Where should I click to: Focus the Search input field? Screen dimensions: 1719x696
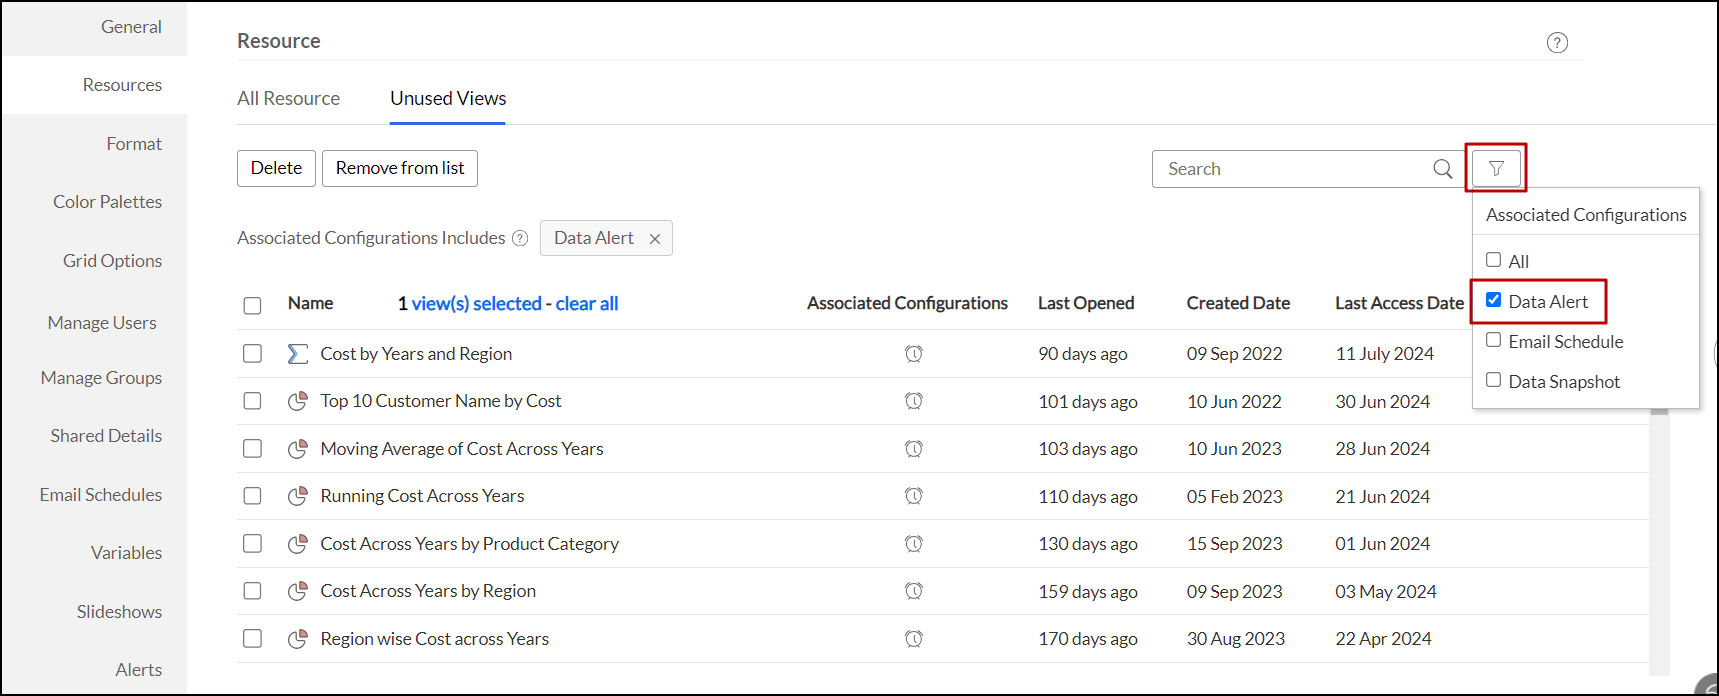click(x=1290, y=169)
